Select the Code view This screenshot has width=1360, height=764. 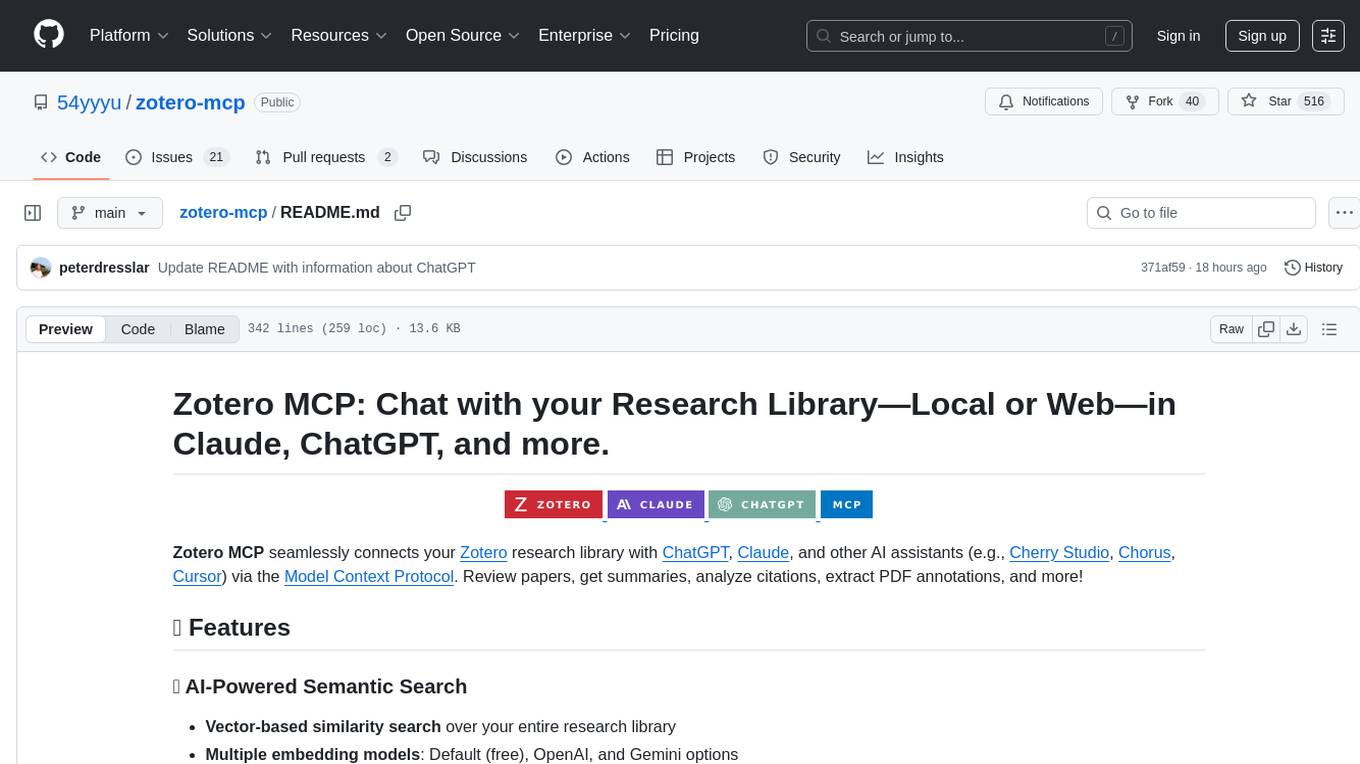pyautogui.click(x=138, y=329)
